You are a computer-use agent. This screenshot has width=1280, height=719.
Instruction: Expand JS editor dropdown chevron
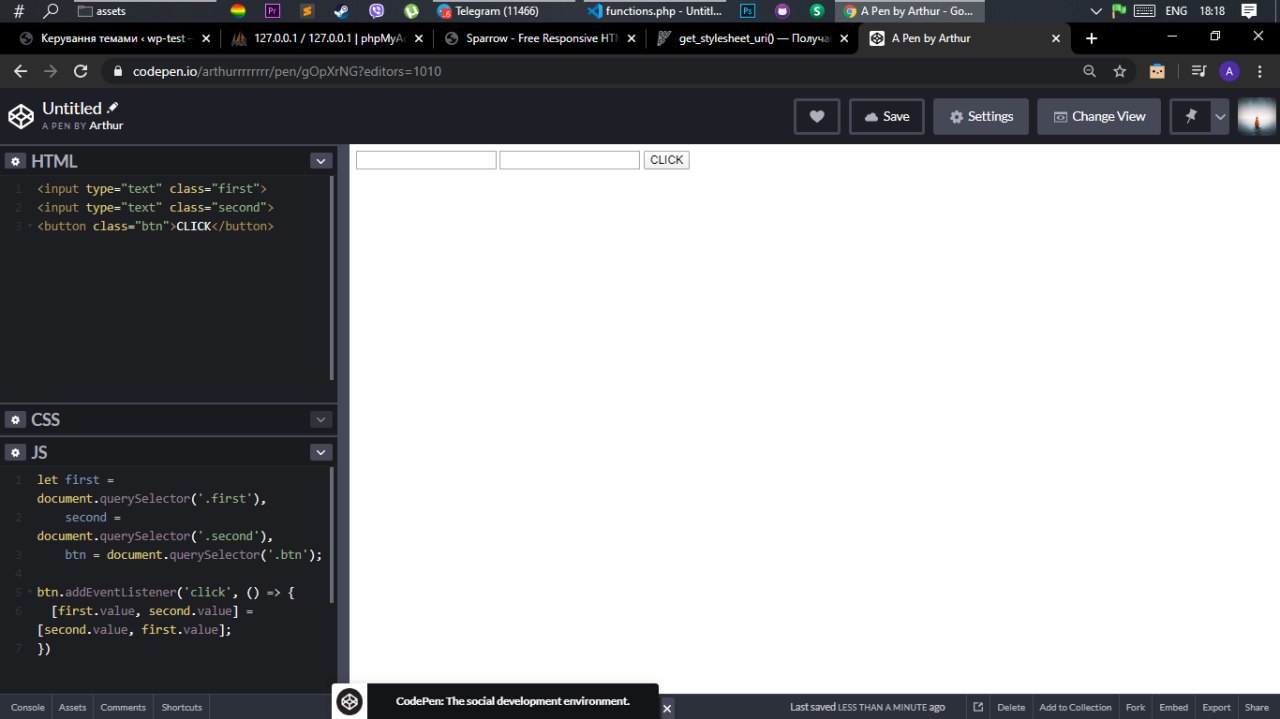point(320,452)
